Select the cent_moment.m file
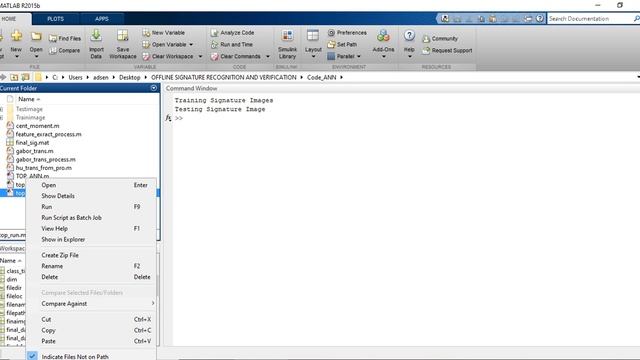This screenshot has width=640, height=360. pyautogui.click(x=37, y=126)
